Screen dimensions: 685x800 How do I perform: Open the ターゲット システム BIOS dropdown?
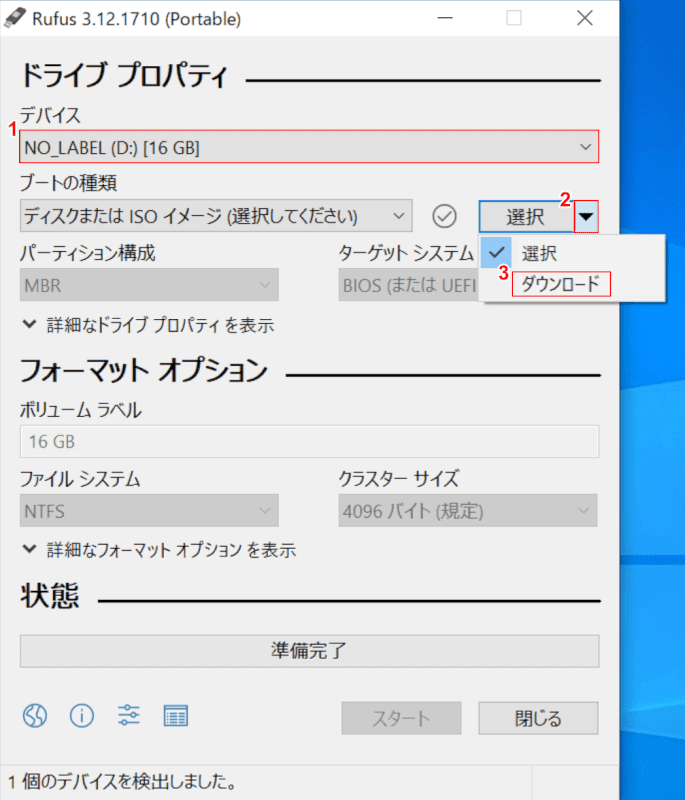coord(409,285)
